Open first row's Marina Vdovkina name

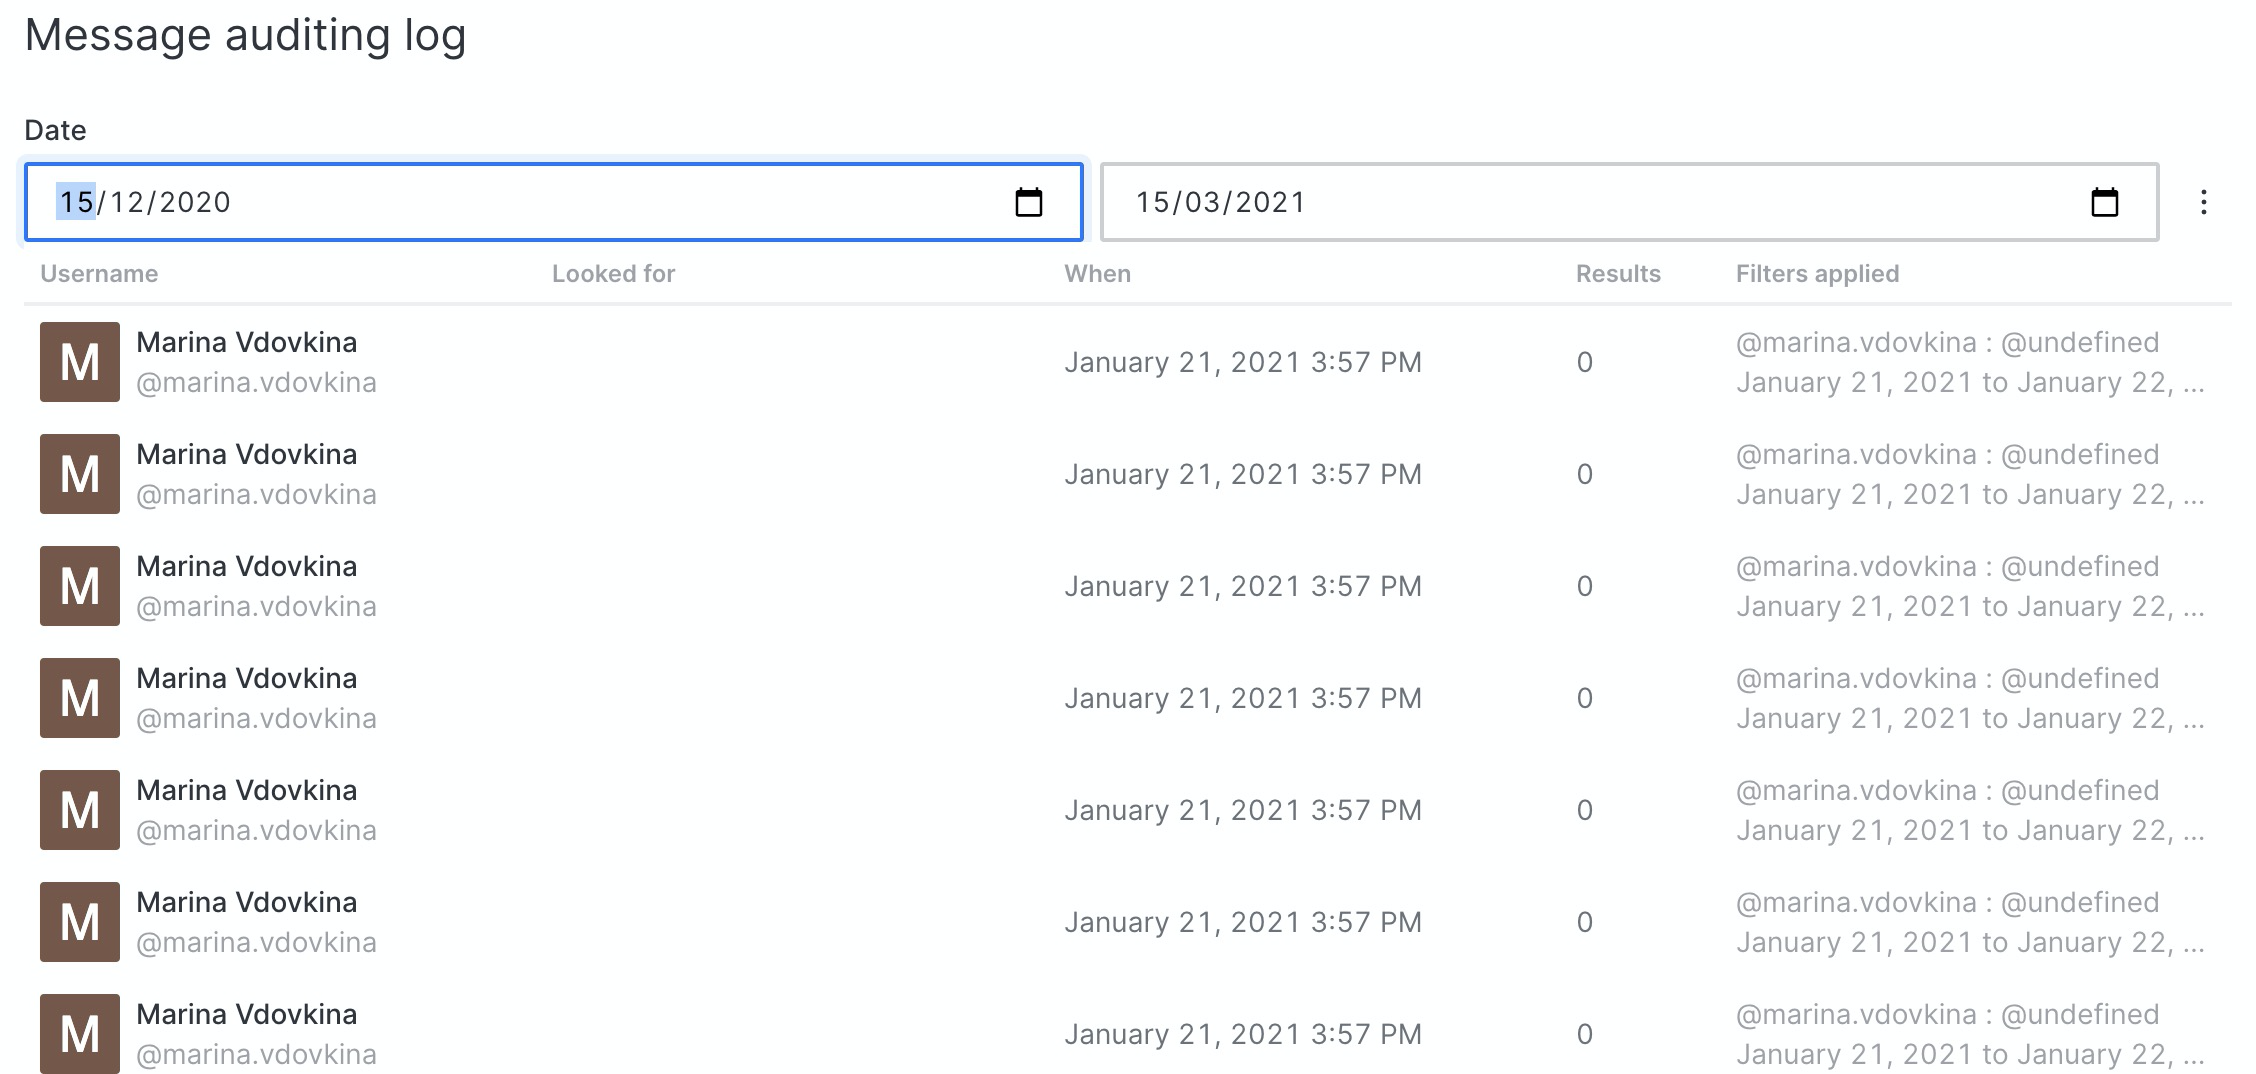coord(247,342)
